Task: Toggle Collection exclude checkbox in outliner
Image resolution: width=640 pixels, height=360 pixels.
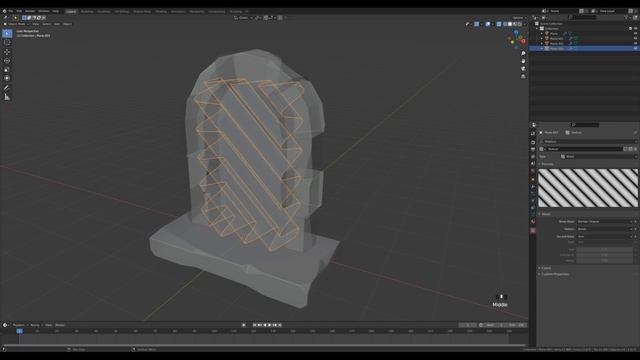Action: [x=630, y=29]
